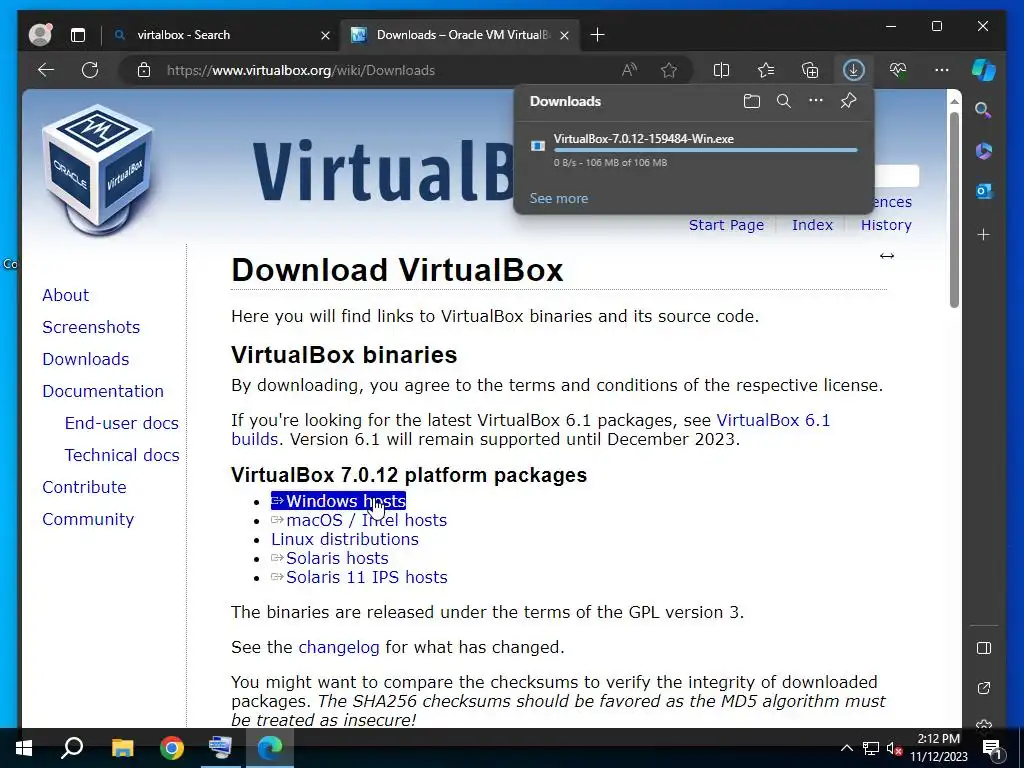Click the open-link-externally sidebar icon
This screenshot has width=1024, height=768.
tap(984, 688)
